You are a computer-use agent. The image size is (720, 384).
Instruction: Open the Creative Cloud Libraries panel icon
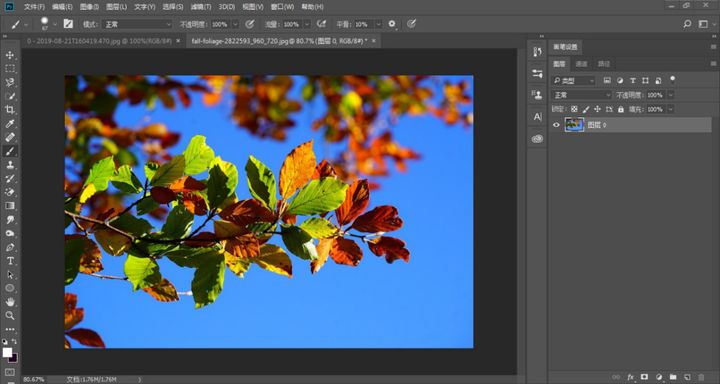point(537,138)
